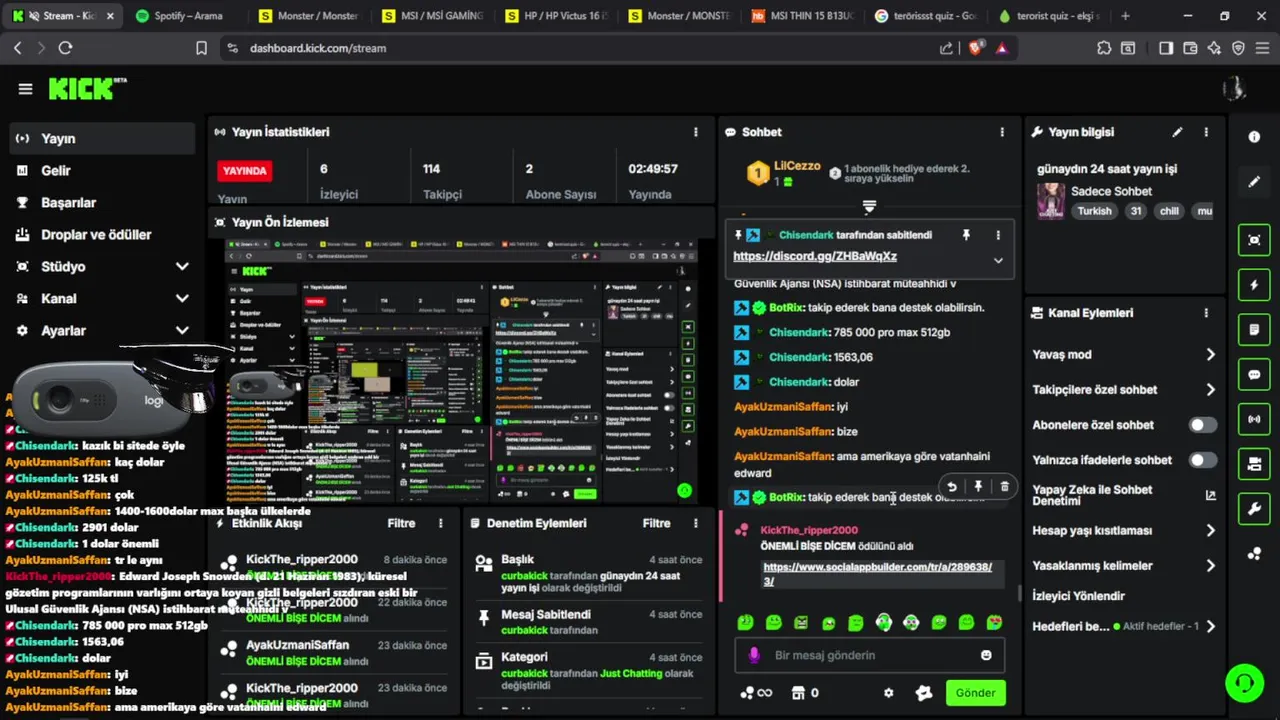This screenshot has width=1280, height=720.
Task: Open Yayın İstatistikleri panel options menu
Action: [x=696, y=132]
